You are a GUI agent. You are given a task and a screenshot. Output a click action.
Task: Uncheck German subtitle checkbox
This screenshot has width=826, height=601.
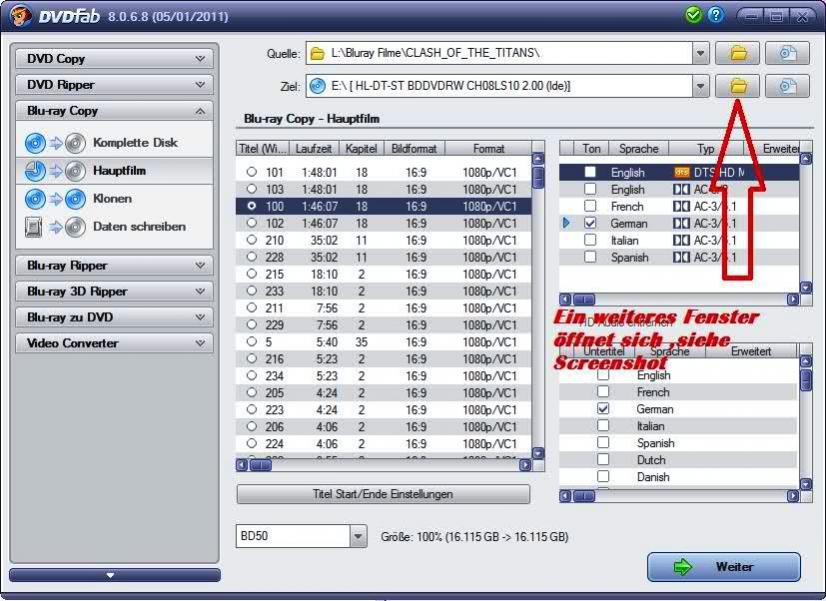click(x=603, y=408)
